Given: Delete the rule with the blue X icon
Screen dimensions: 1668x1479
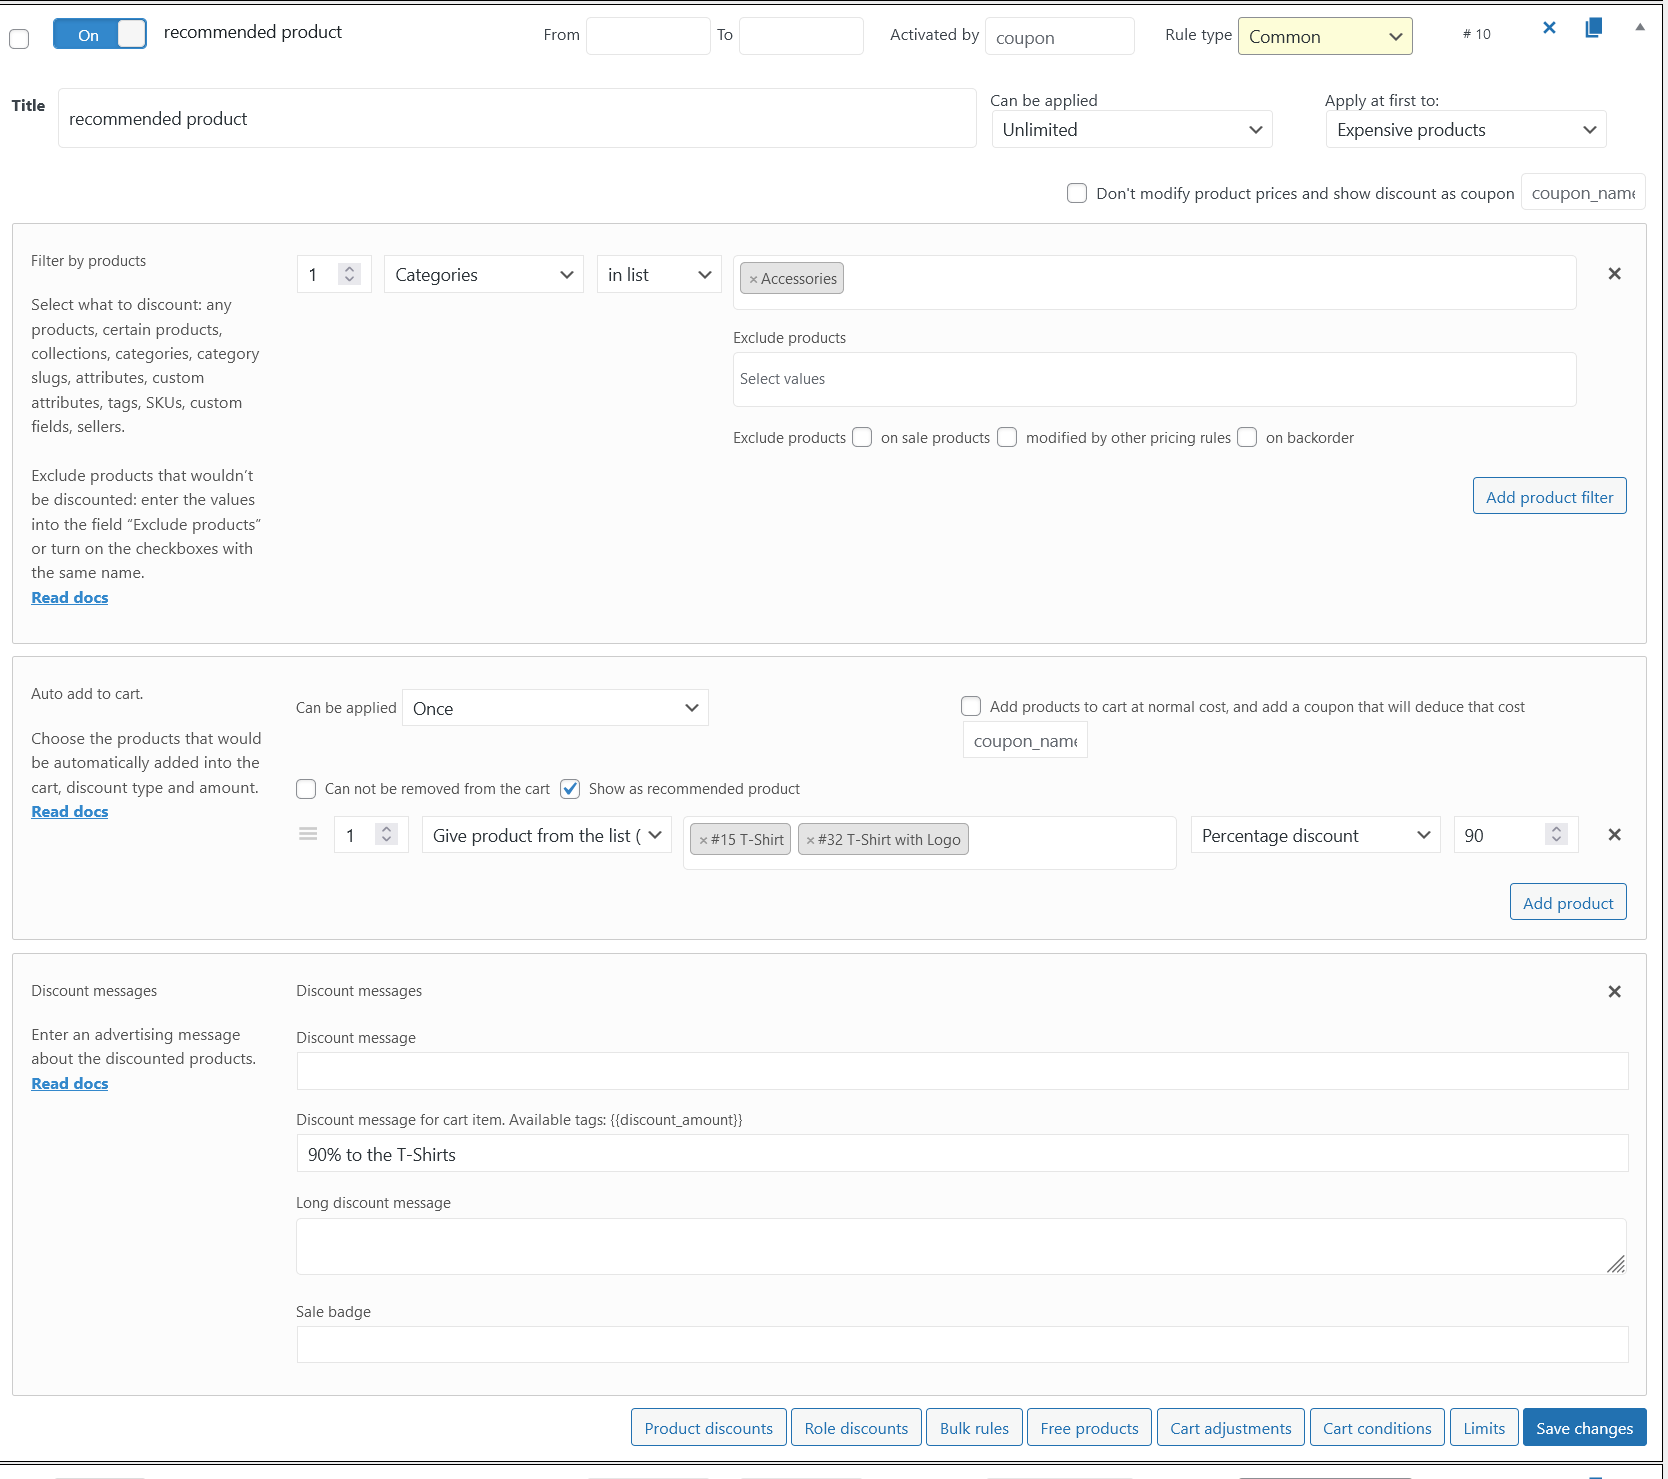Looking at the screenshot, I should pyautogui.click(x=1549, y=28).
